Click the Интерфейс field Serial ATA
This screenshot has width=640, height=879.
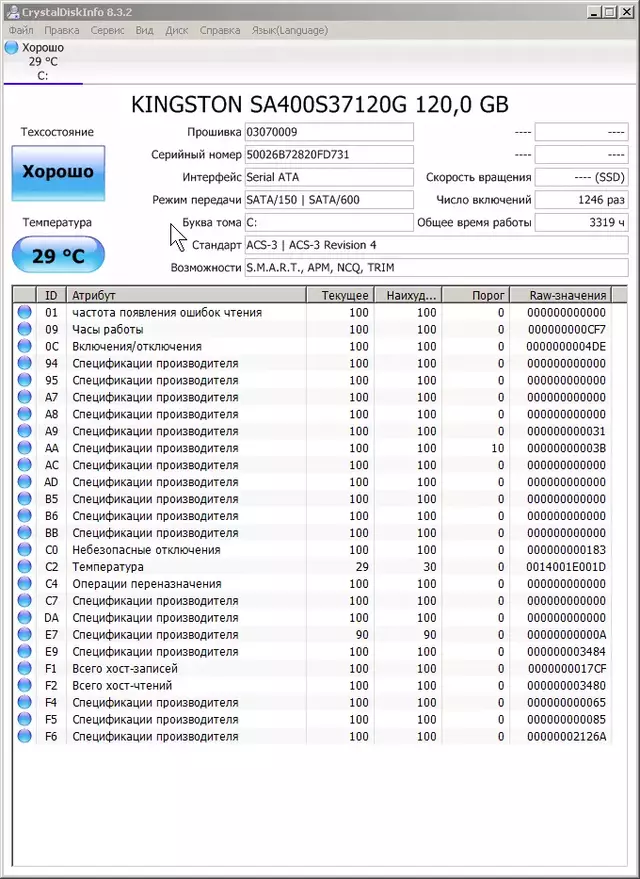click(x=329, y=177)
